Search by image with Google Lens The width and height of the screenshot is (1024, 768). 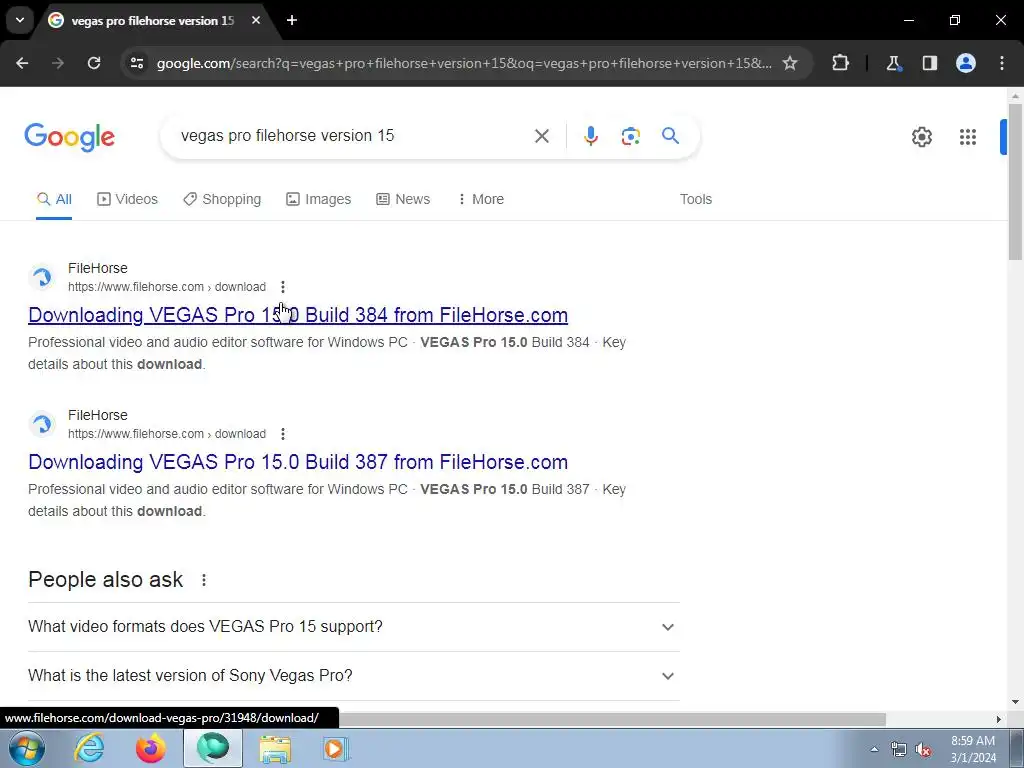coord(630,136)
